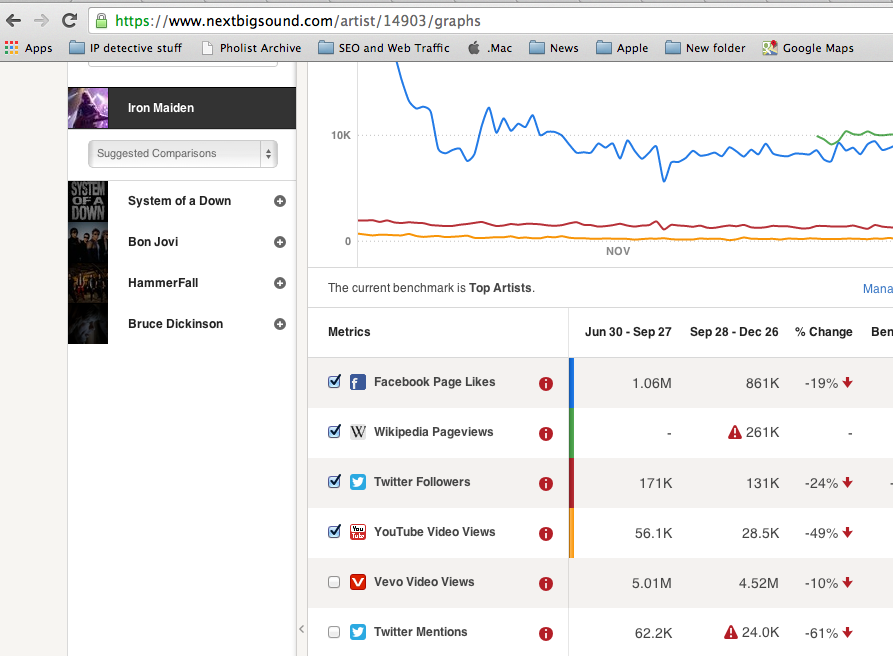Open Google Maps bookmark
Screen dimensions: 893x656
(x=808, y=48)
